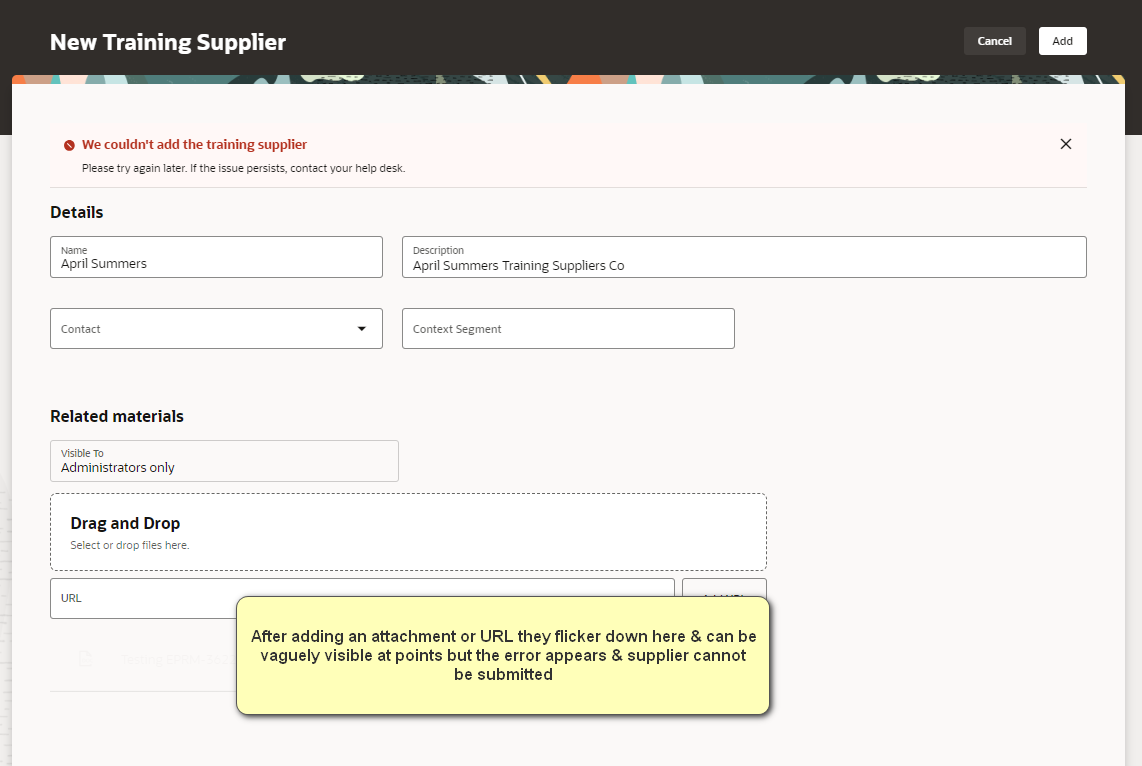Click the 'Related materials' heading
Viewport: 1142px width, 766px height.
[117, 416]
